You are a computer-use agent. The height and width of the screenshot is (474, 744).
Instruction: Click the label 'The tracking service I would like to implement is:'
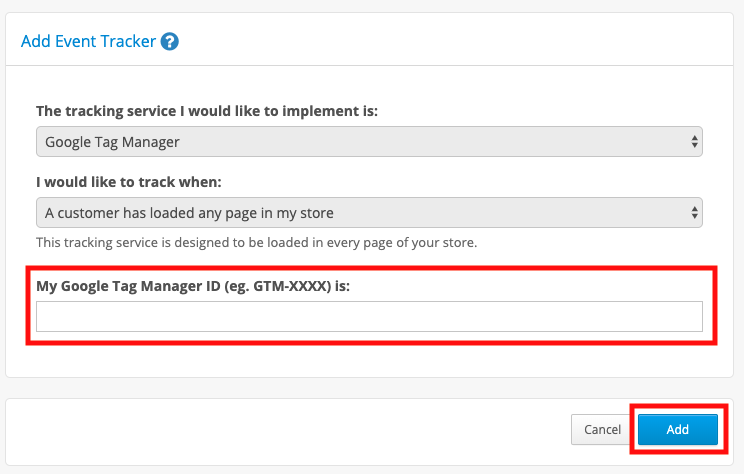pyautogui.click(x=207, y=111)
